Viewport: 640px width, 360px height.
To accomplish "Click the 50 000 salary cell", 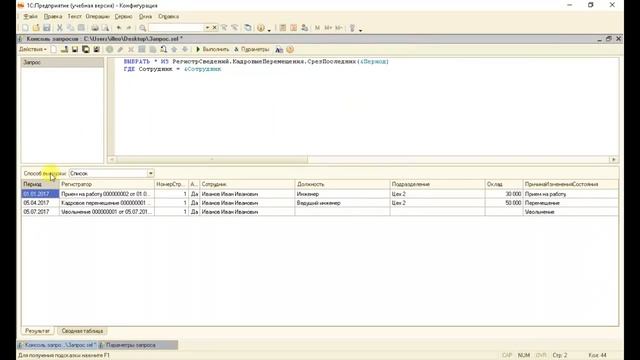I will (504, 203).
